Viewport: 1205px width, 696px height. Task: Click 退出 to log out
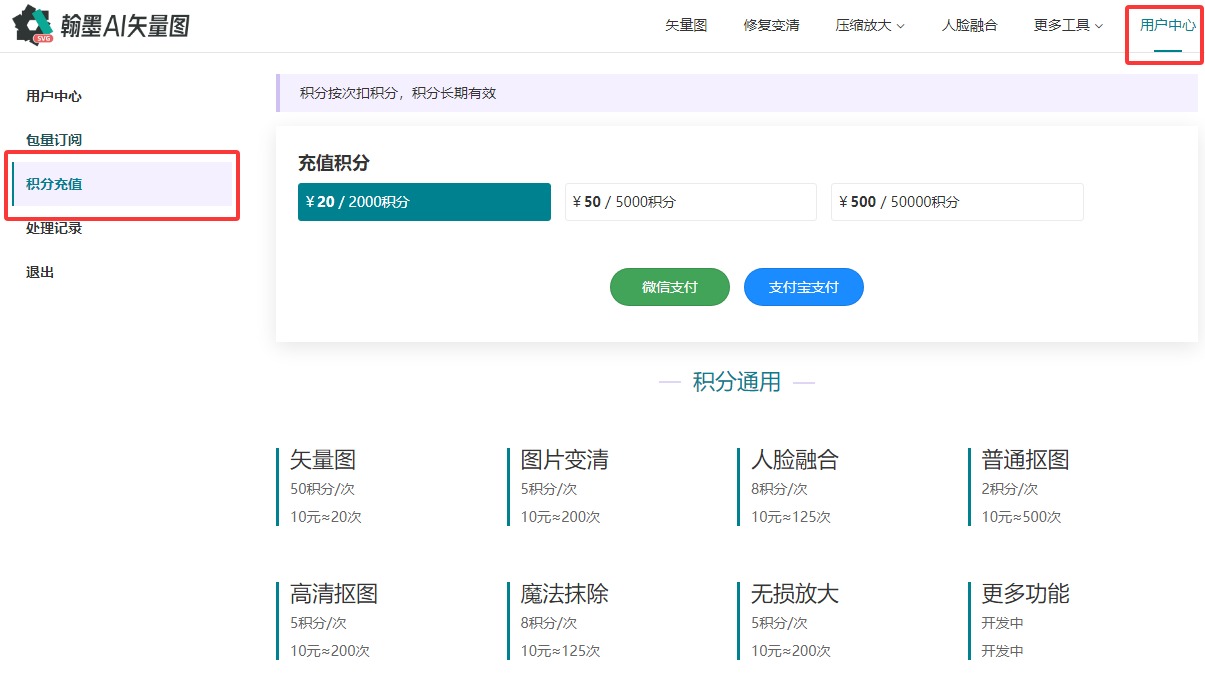click(40, 272)
